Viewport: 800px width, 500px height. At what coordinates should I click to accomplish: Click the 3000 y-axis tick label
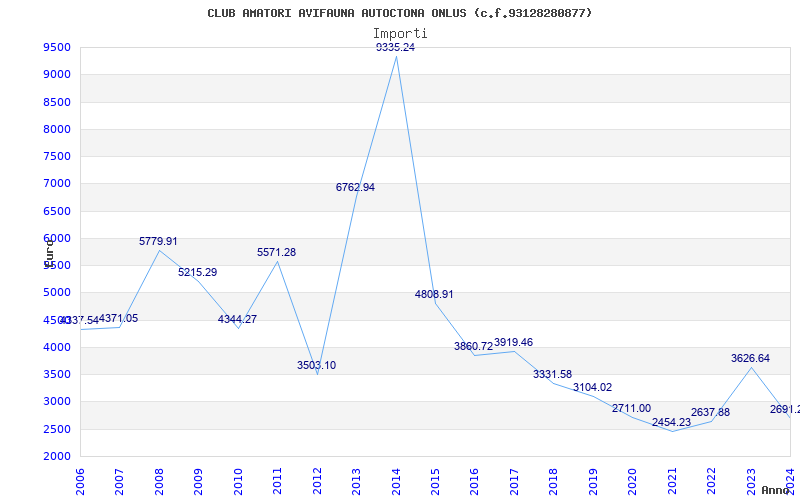tap(57, 402)
